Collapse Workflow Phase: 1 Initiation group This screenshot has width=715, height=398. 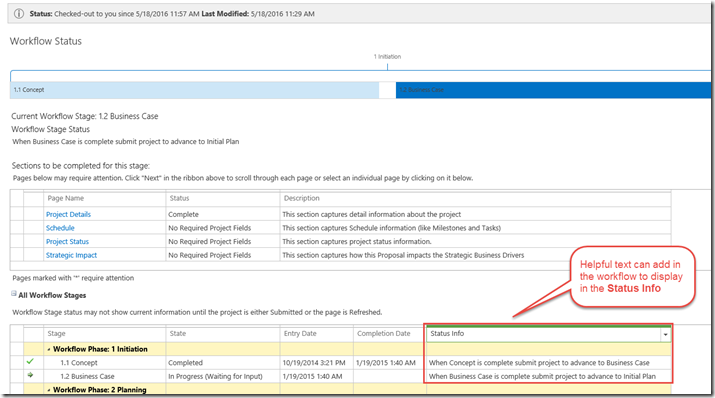pos(49,350)
